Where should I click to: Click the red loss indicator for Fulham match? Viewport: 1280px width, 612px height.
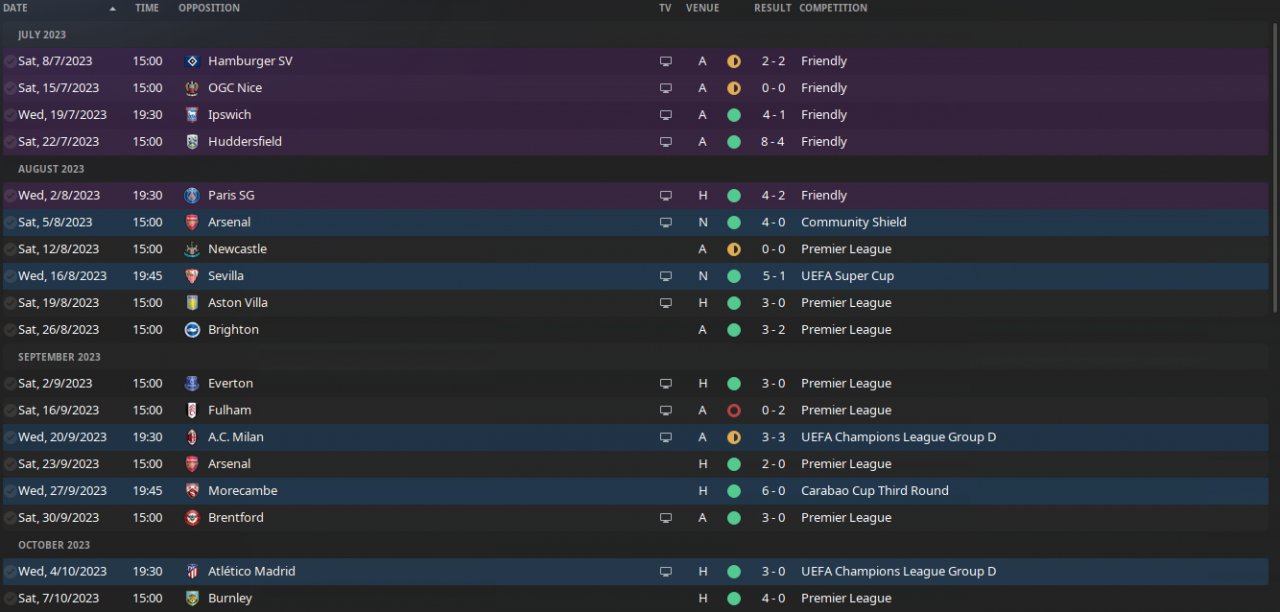pos(734,410)
